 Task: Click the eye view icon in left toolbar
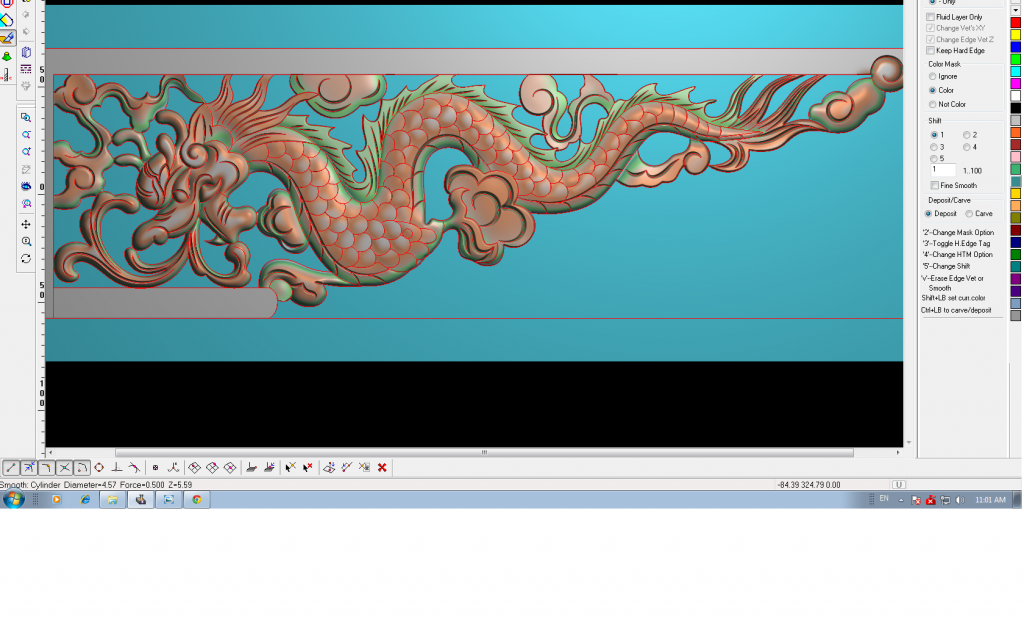pyautogui.click(x=26, y=186)
